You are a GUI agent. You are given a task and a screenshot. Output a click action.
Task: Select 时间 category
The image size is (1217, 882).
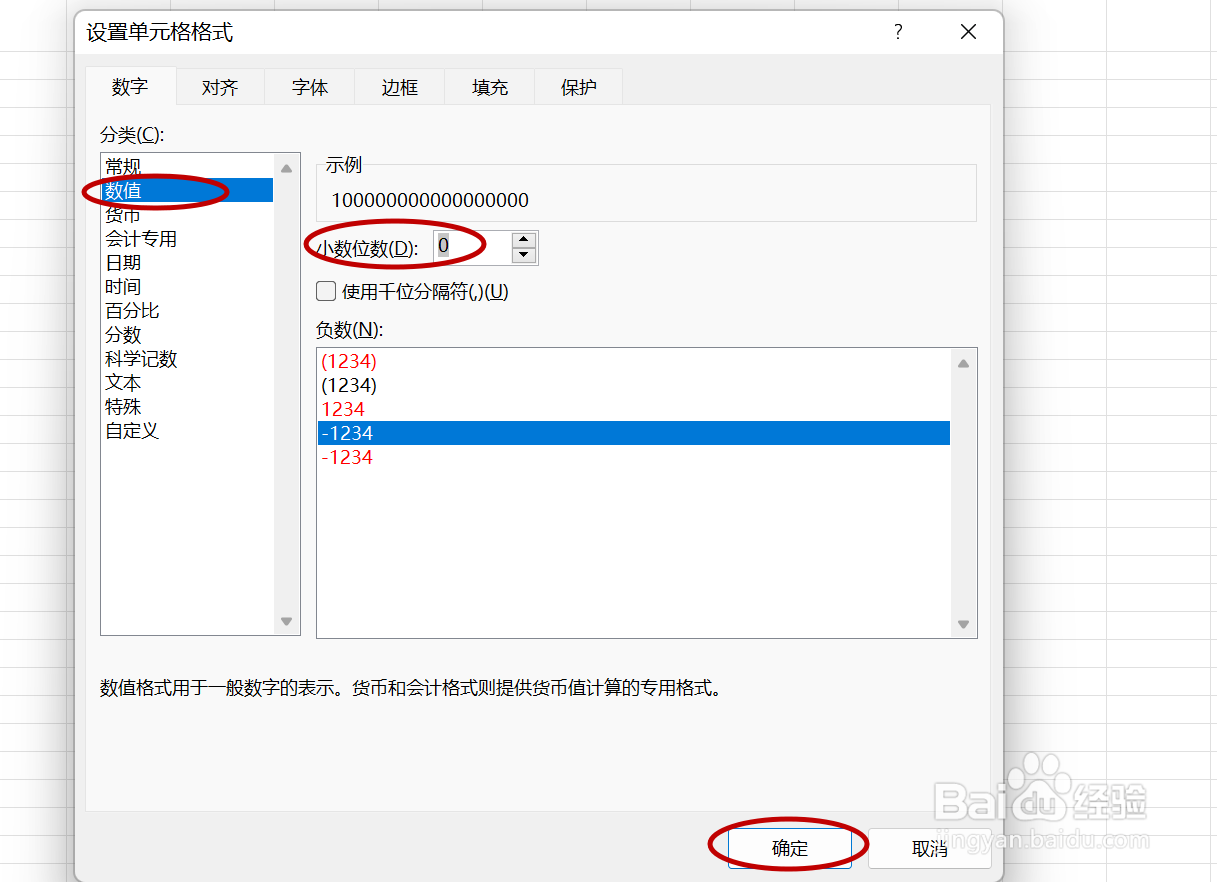point(187,286)
